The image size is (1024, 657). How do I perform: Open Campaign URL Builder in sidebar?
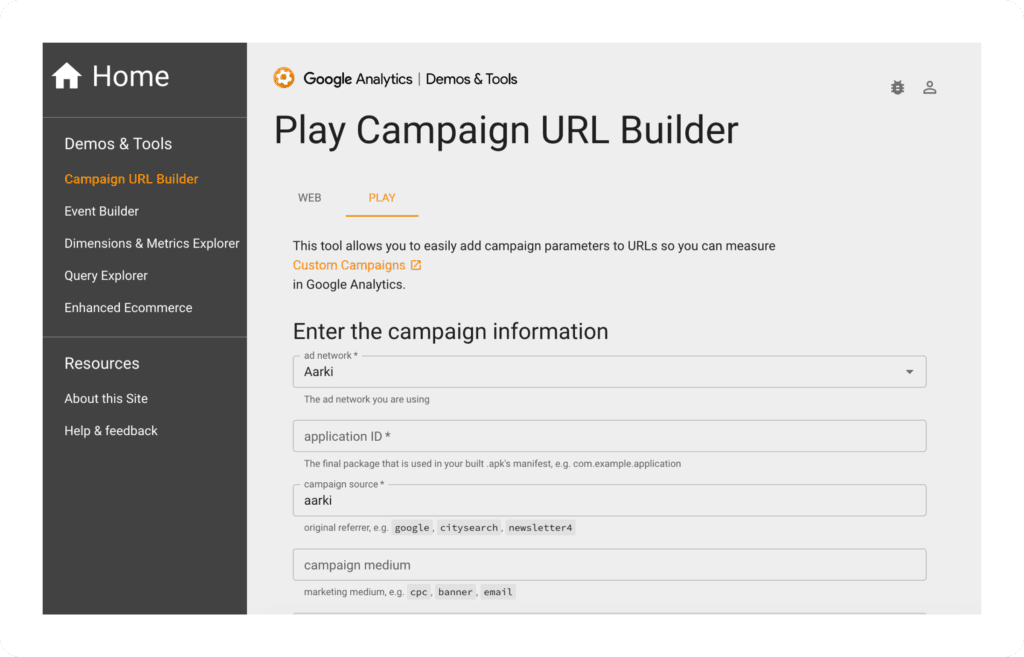[x=131, y=179]
